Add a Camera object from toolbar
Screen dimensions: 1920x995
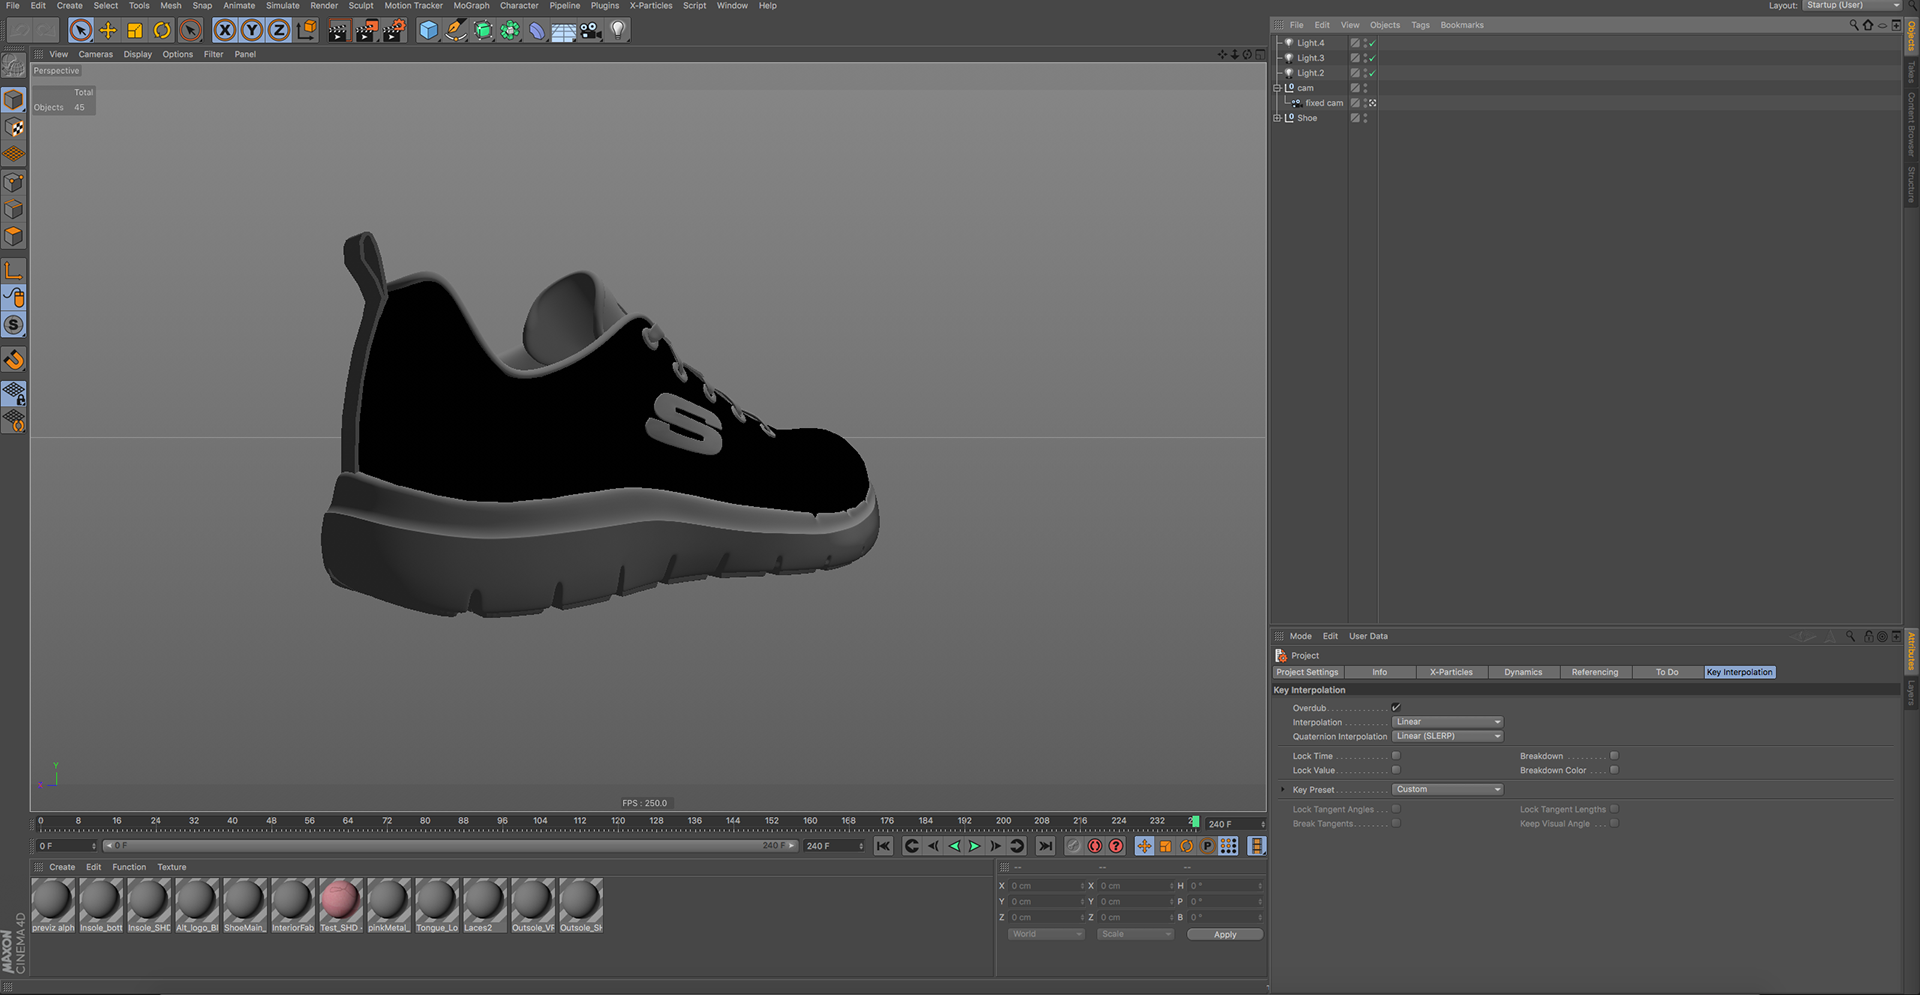tap(591, 30)
